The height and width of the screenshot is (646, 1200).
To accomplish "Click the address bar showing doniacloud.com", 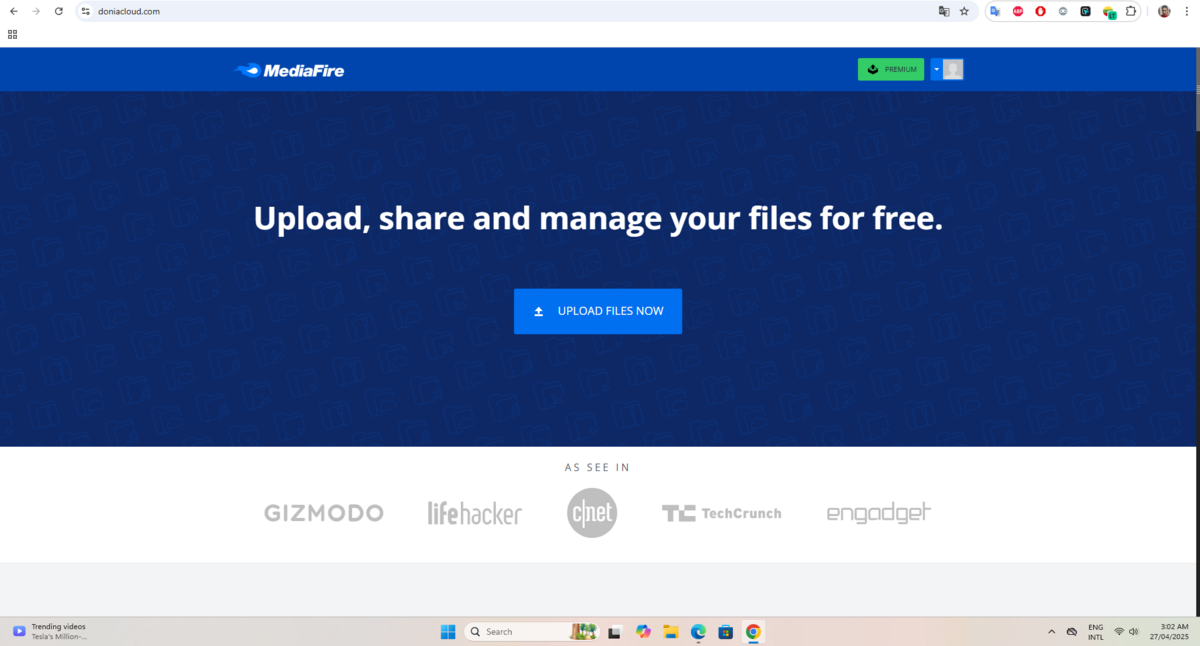I will [526, 11].
